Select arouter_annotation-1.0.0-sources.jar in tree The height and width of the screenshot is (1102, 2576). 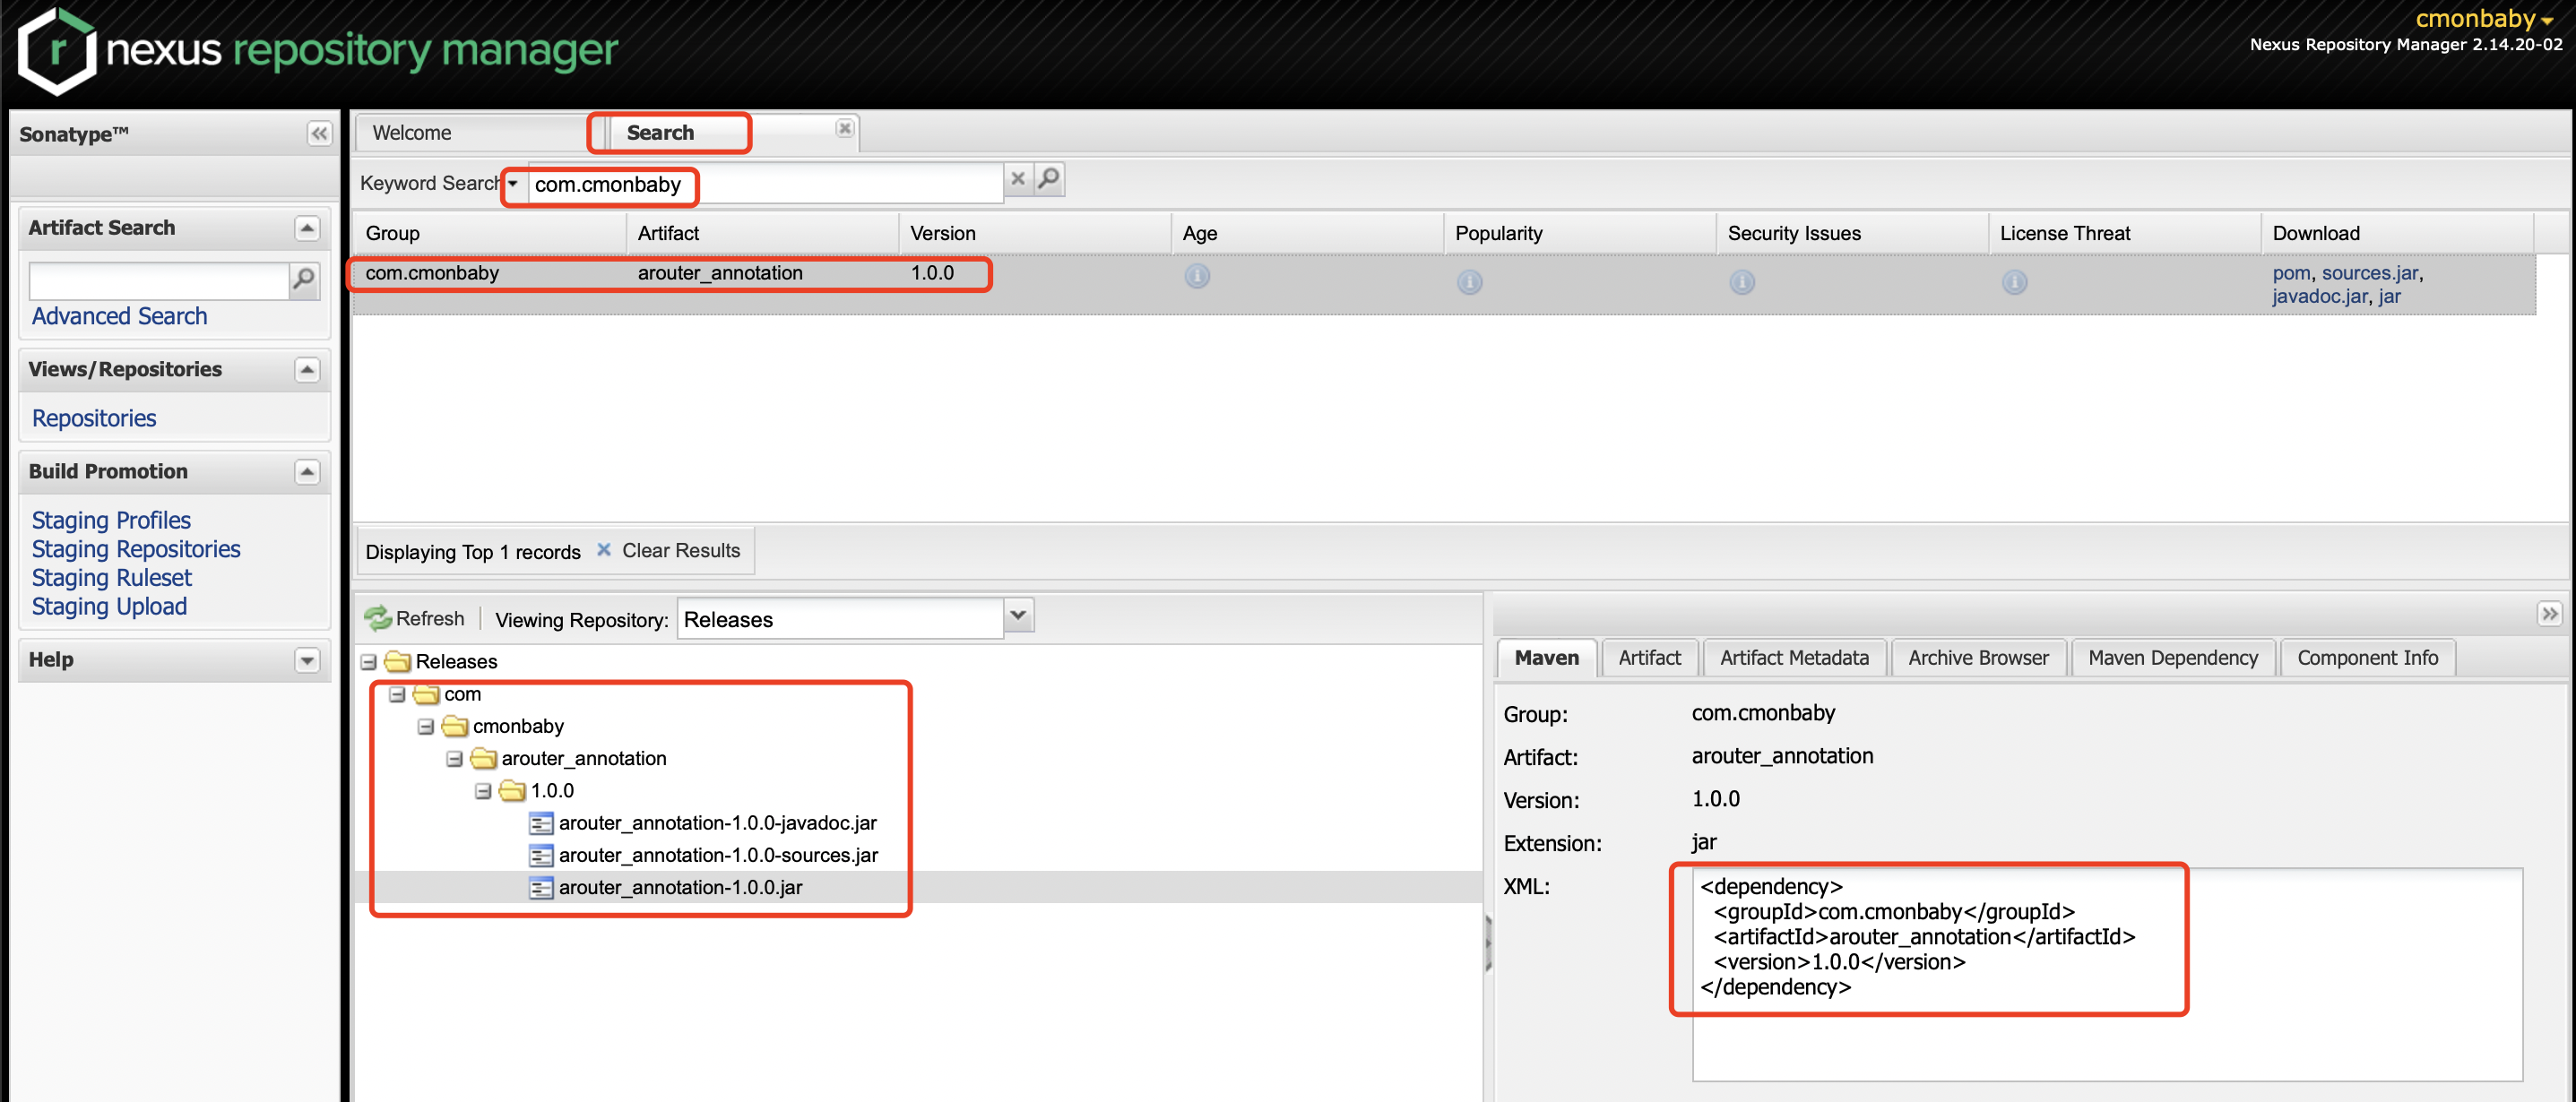[x=718, y=855]
